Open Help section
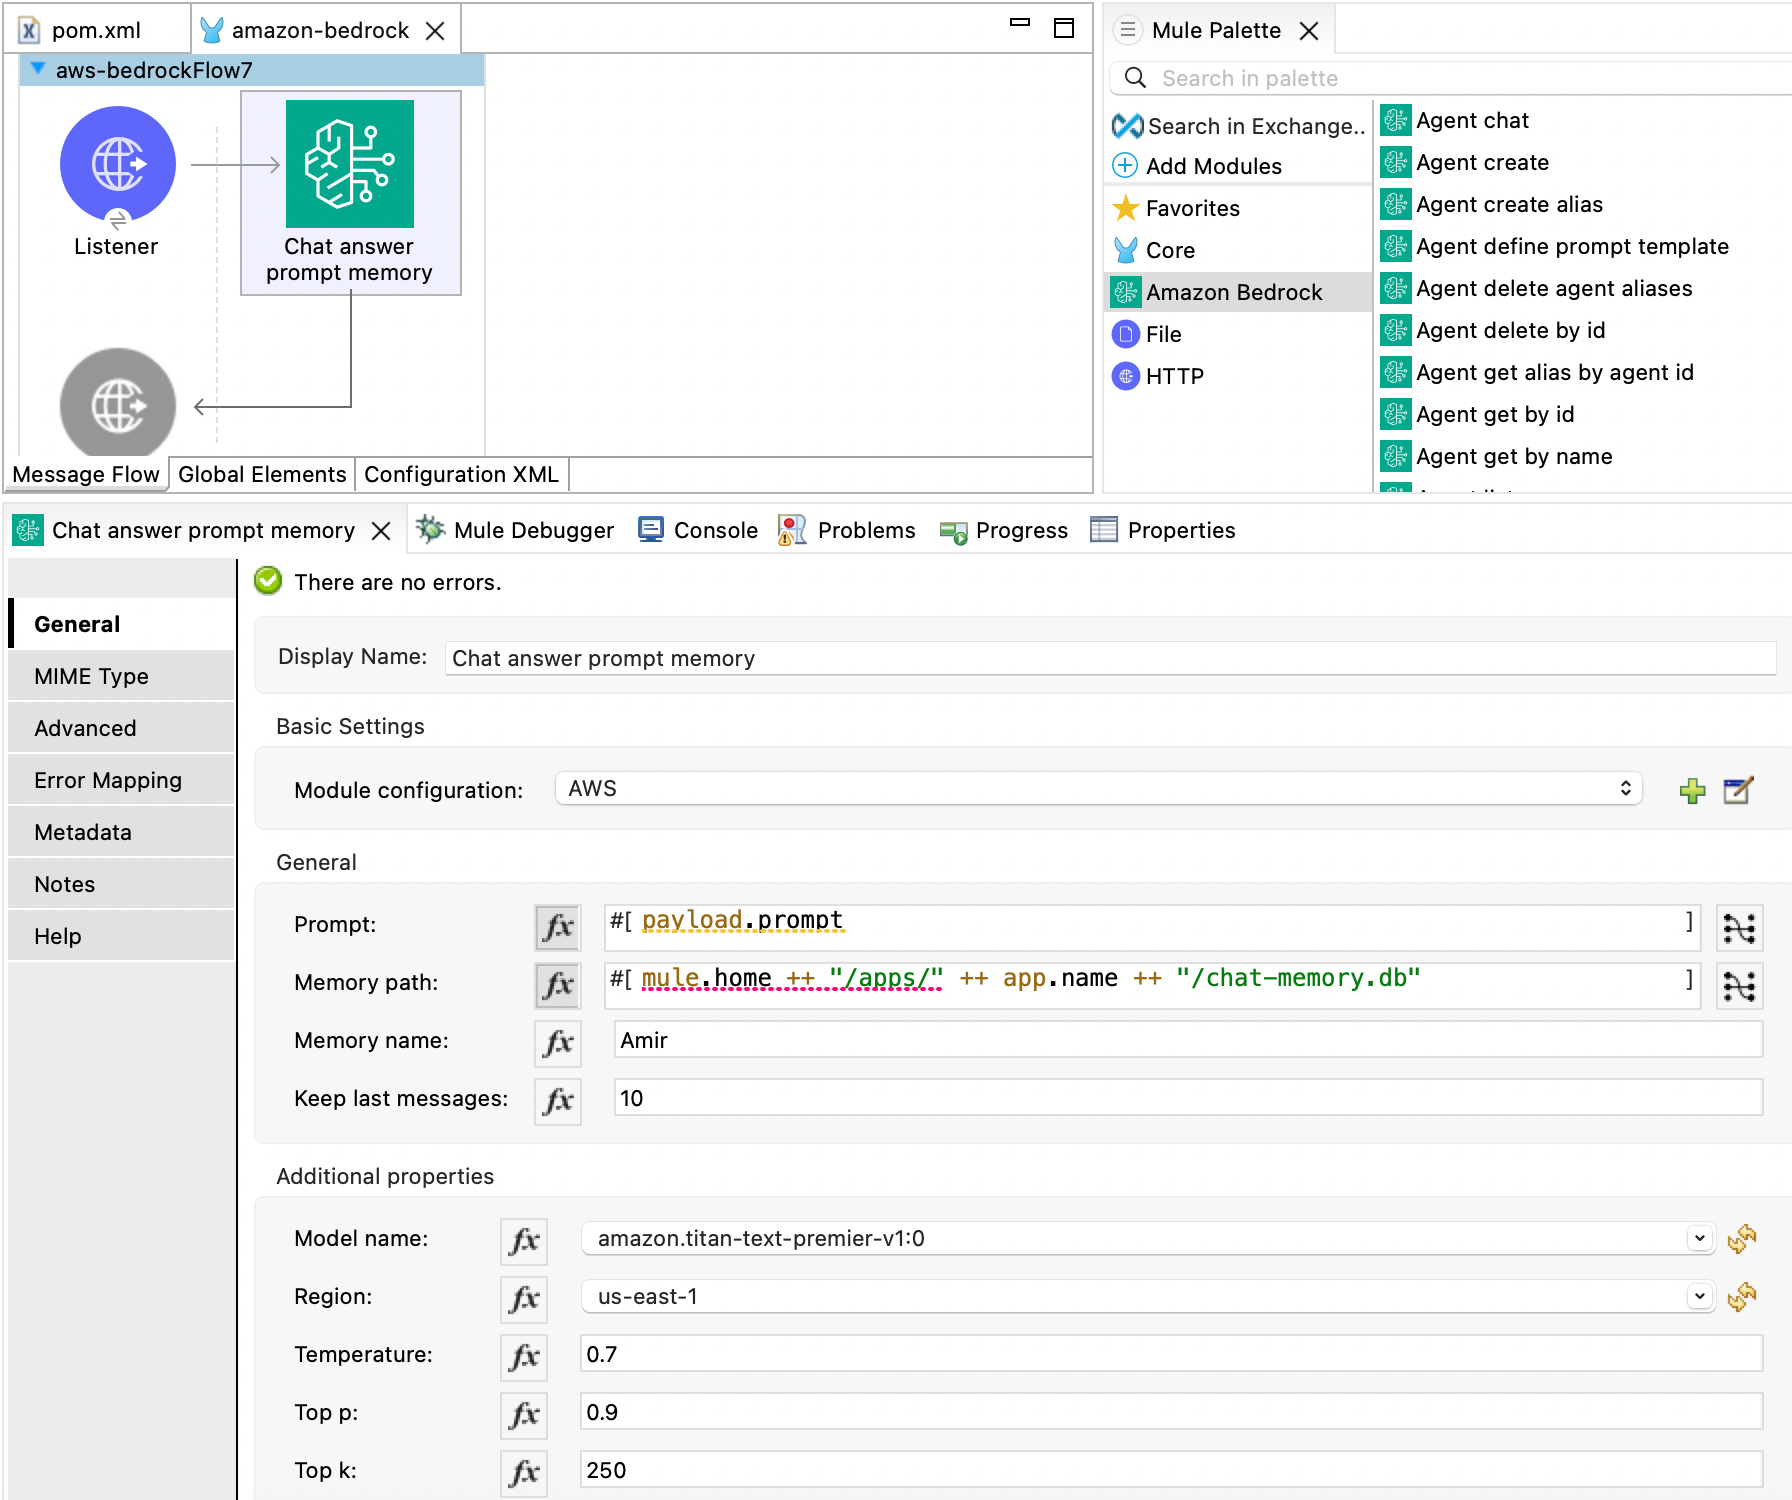1792x1500 pixels. 121,936
